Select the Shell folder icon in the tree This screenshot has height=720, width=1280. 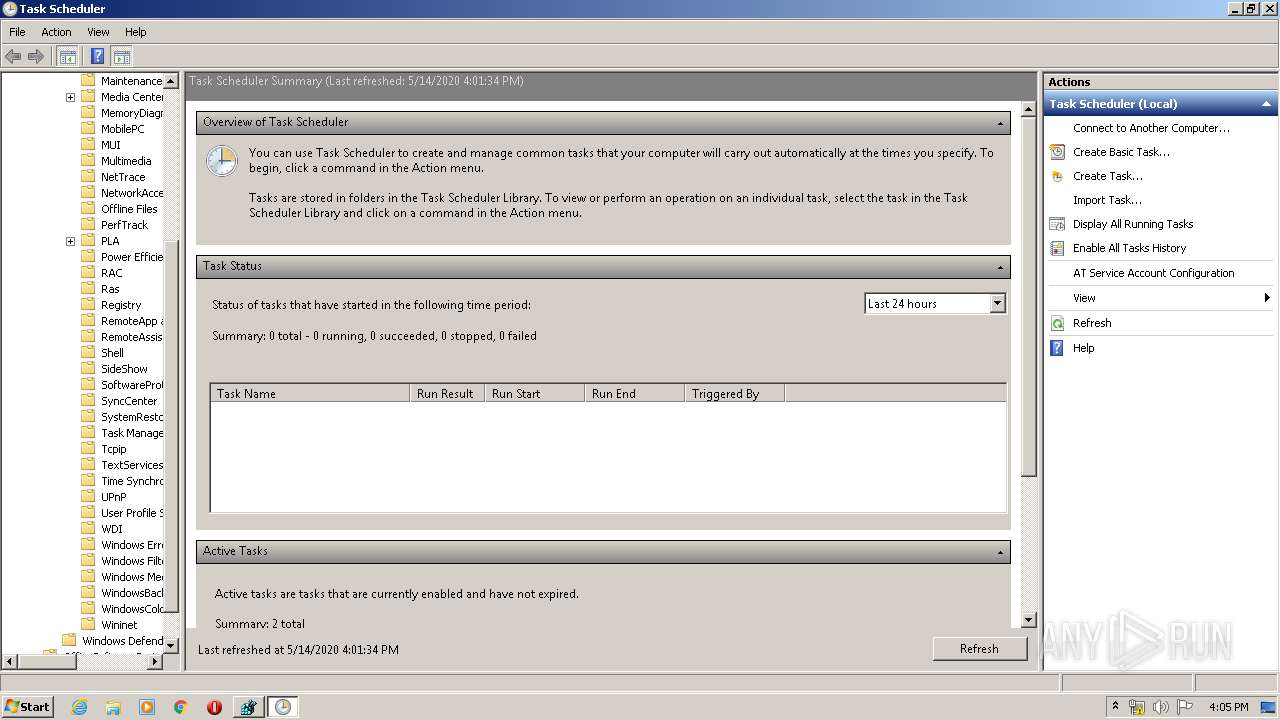88,353
